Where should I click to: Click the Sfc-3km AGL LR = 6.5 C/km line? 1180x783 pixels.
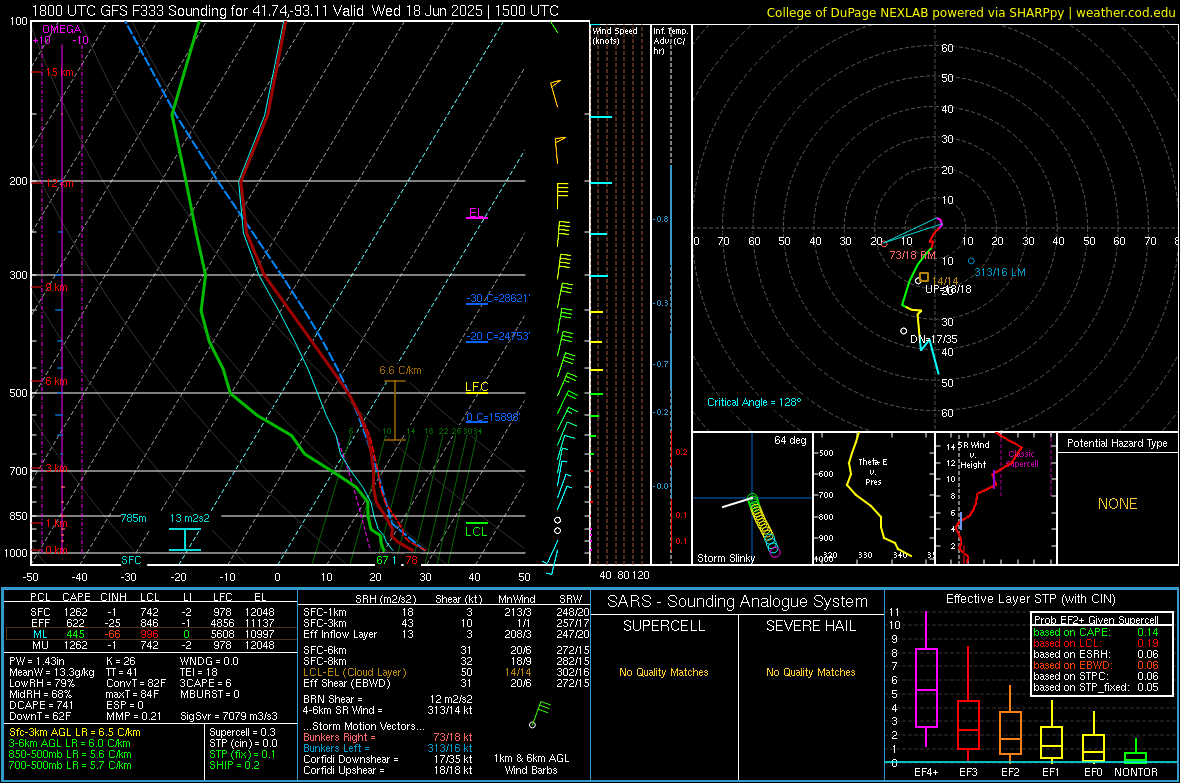tap(75, 732)
